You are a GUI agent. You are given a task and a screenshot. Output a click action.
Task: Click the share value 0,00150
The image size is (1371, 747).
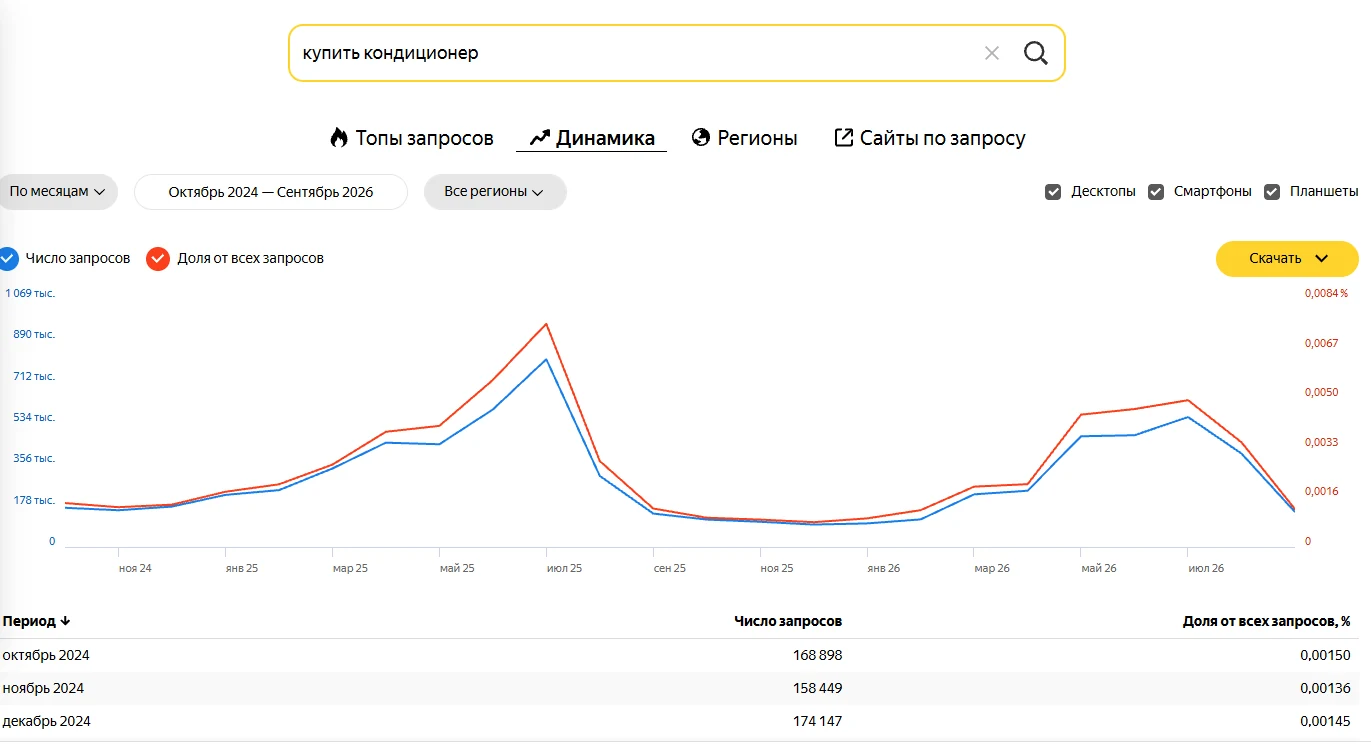1325,655
